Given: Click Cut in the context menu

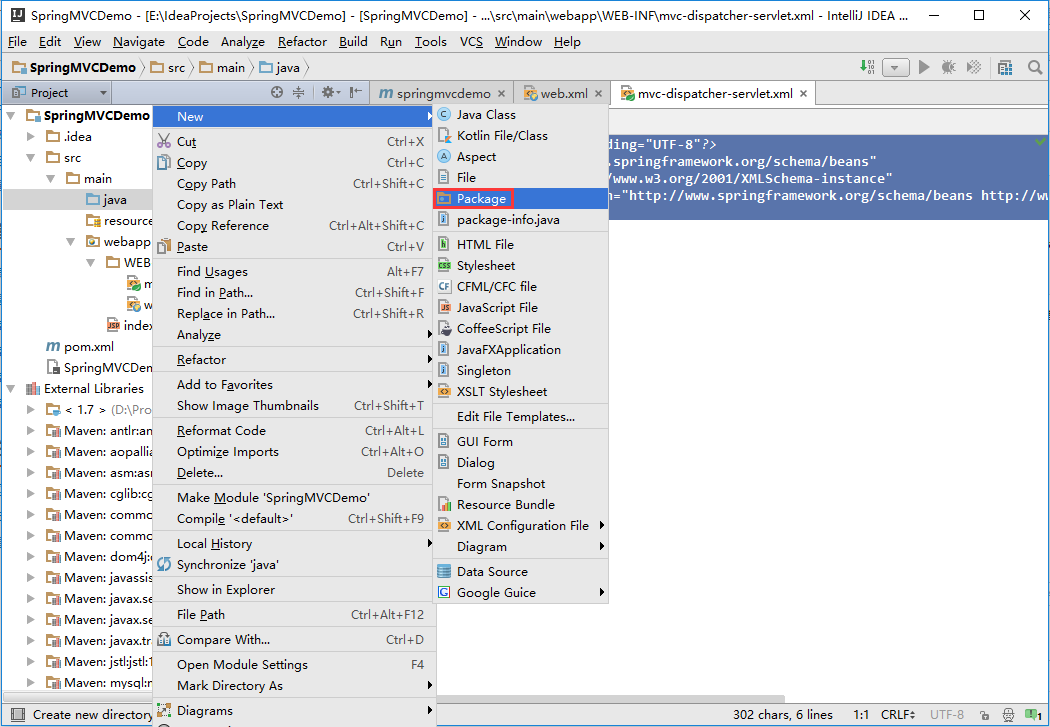Looking at the screenshot, I should pos(294,141).
